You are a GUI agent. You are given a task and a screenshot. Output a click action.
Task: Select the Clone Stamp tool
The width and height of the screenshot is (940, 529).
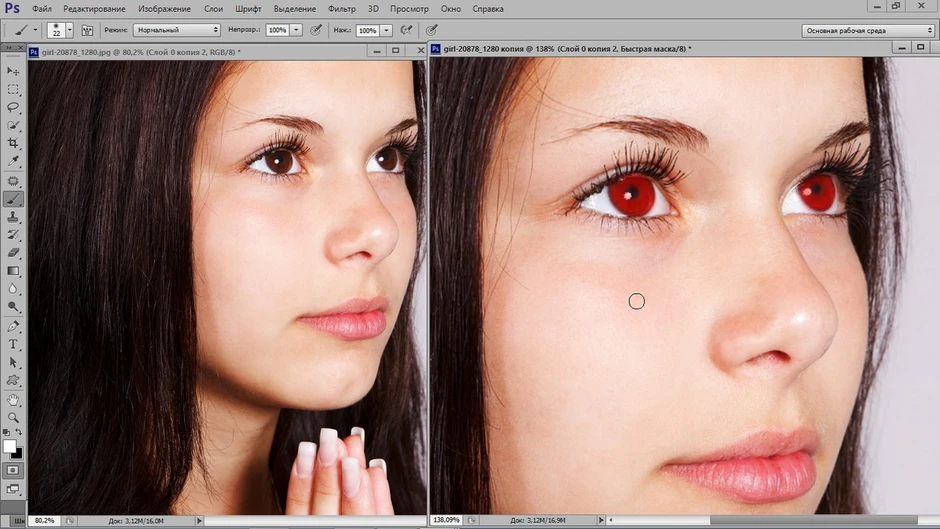(13, 217)
